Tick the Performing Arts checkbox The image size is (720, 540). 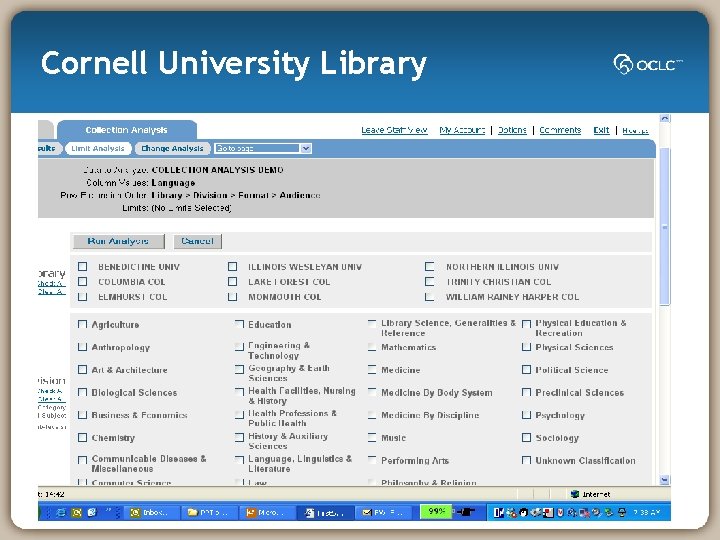point(372,460)
